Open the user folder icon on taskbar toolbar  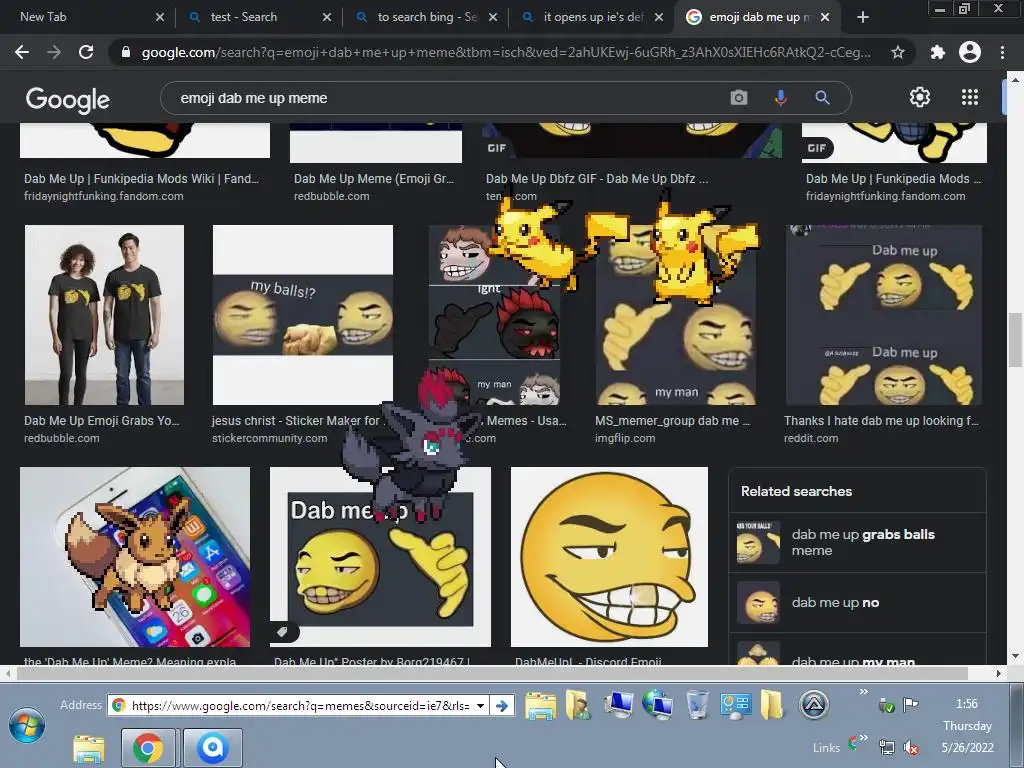578,705
